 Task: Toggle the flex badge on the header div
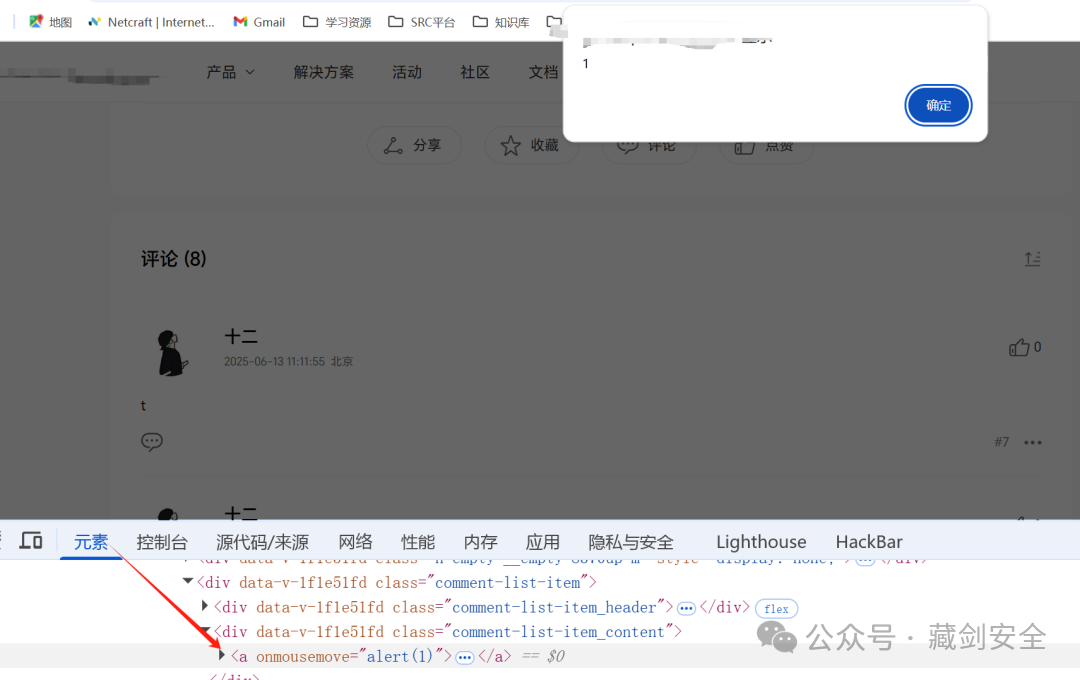click(x=776, y=608)
